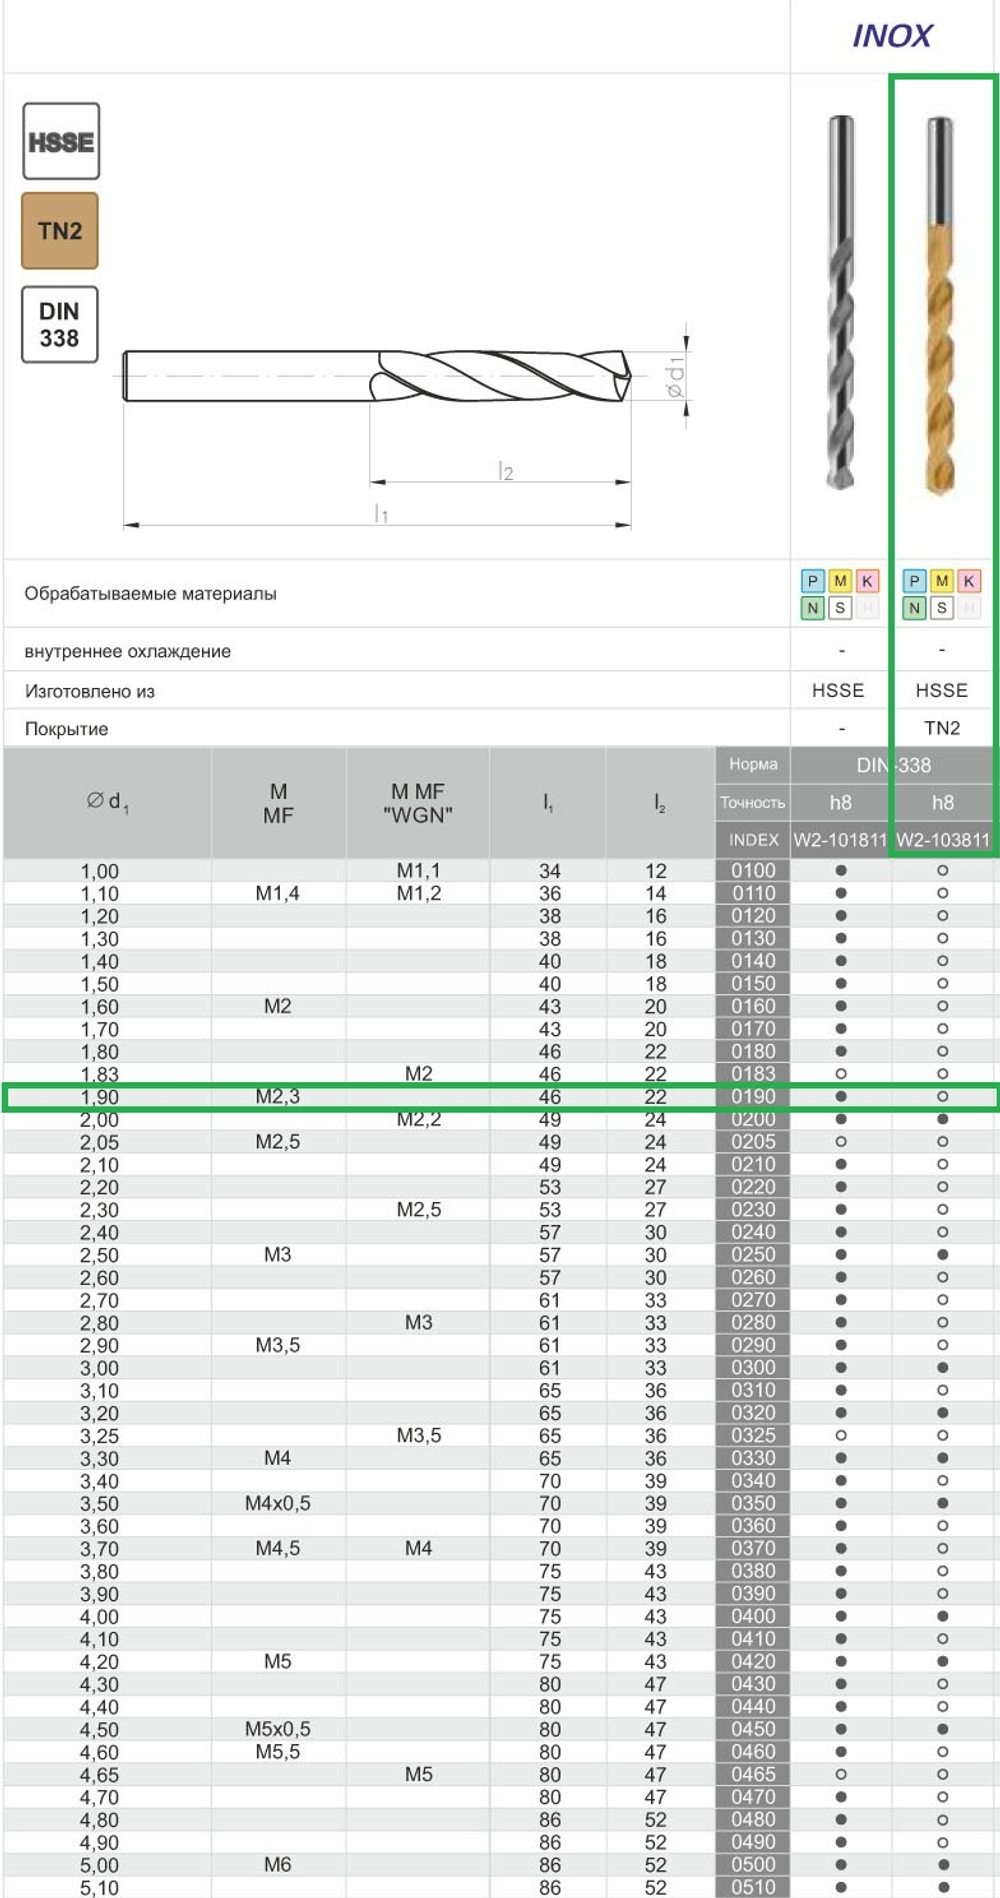
Task: Click the W2-103811 index column header
Action: (x=943, y=840)
